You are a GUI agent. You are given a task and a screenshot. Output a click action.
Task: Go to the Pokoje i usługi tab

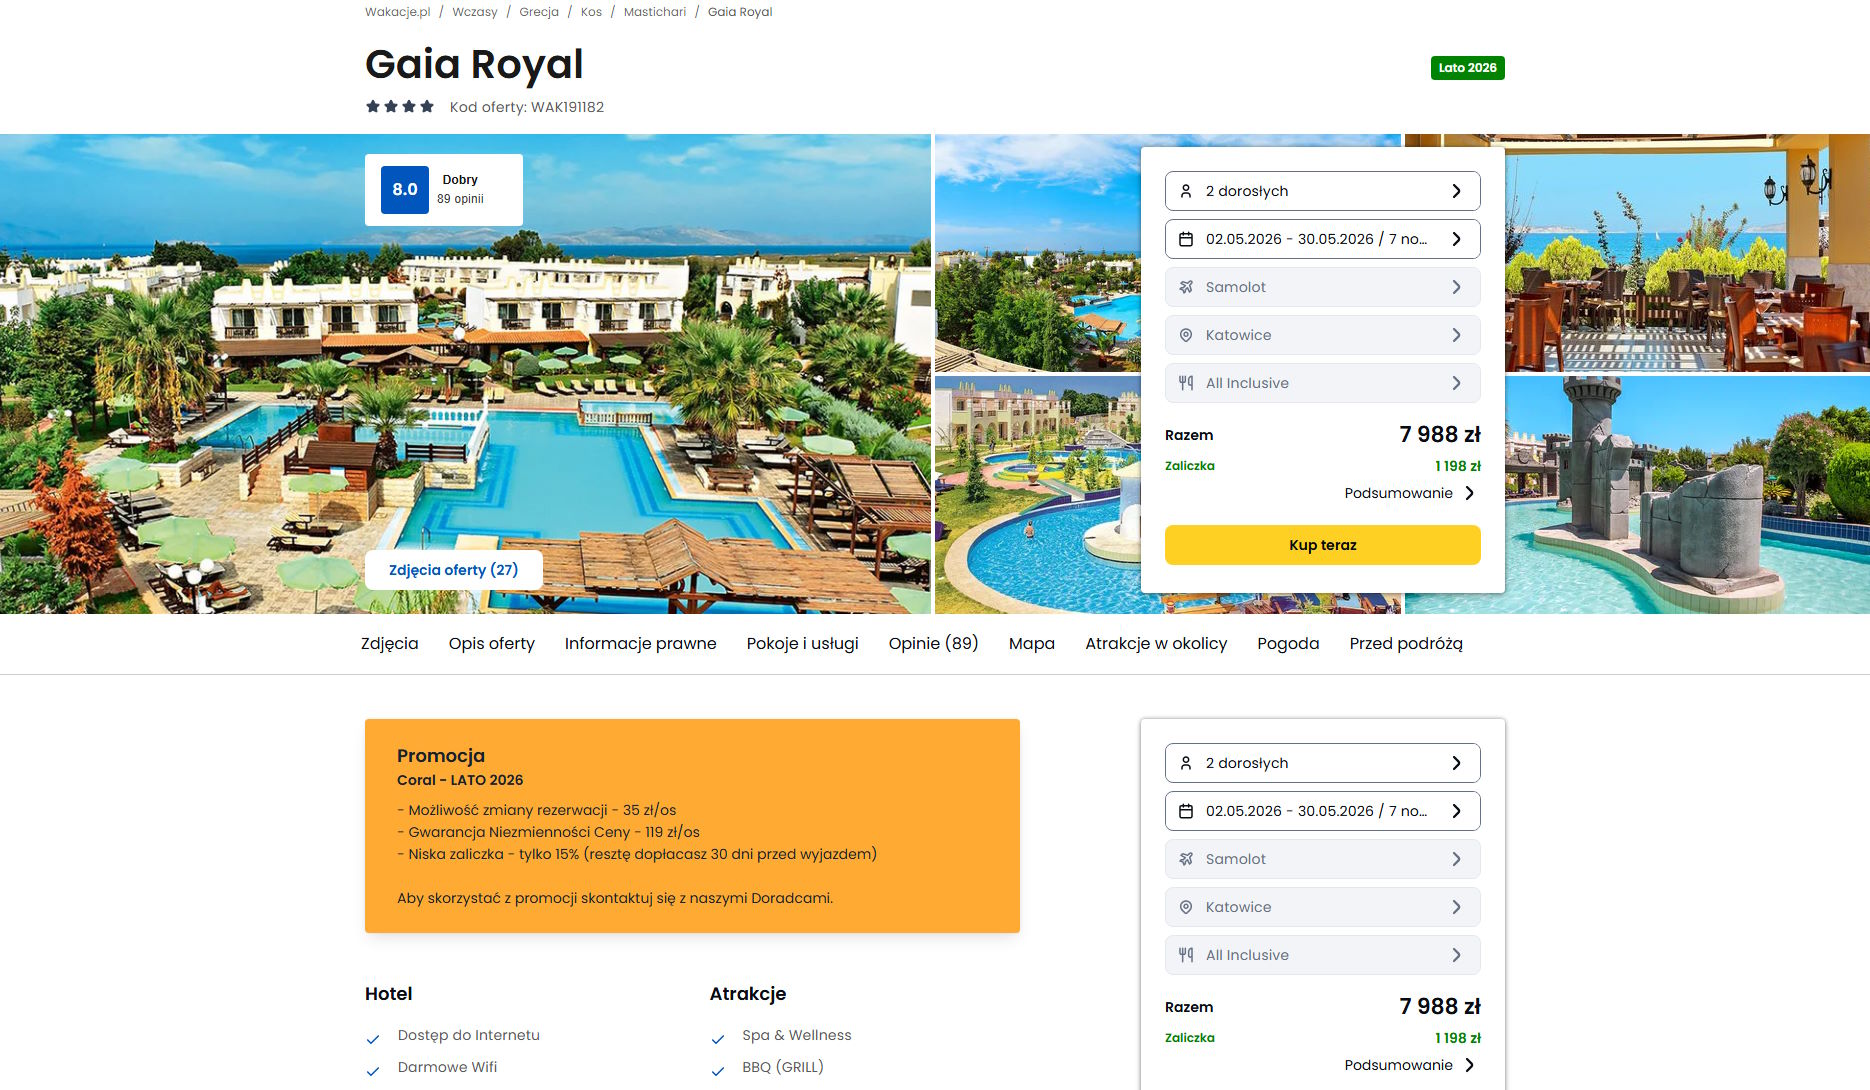pos(802,643)
